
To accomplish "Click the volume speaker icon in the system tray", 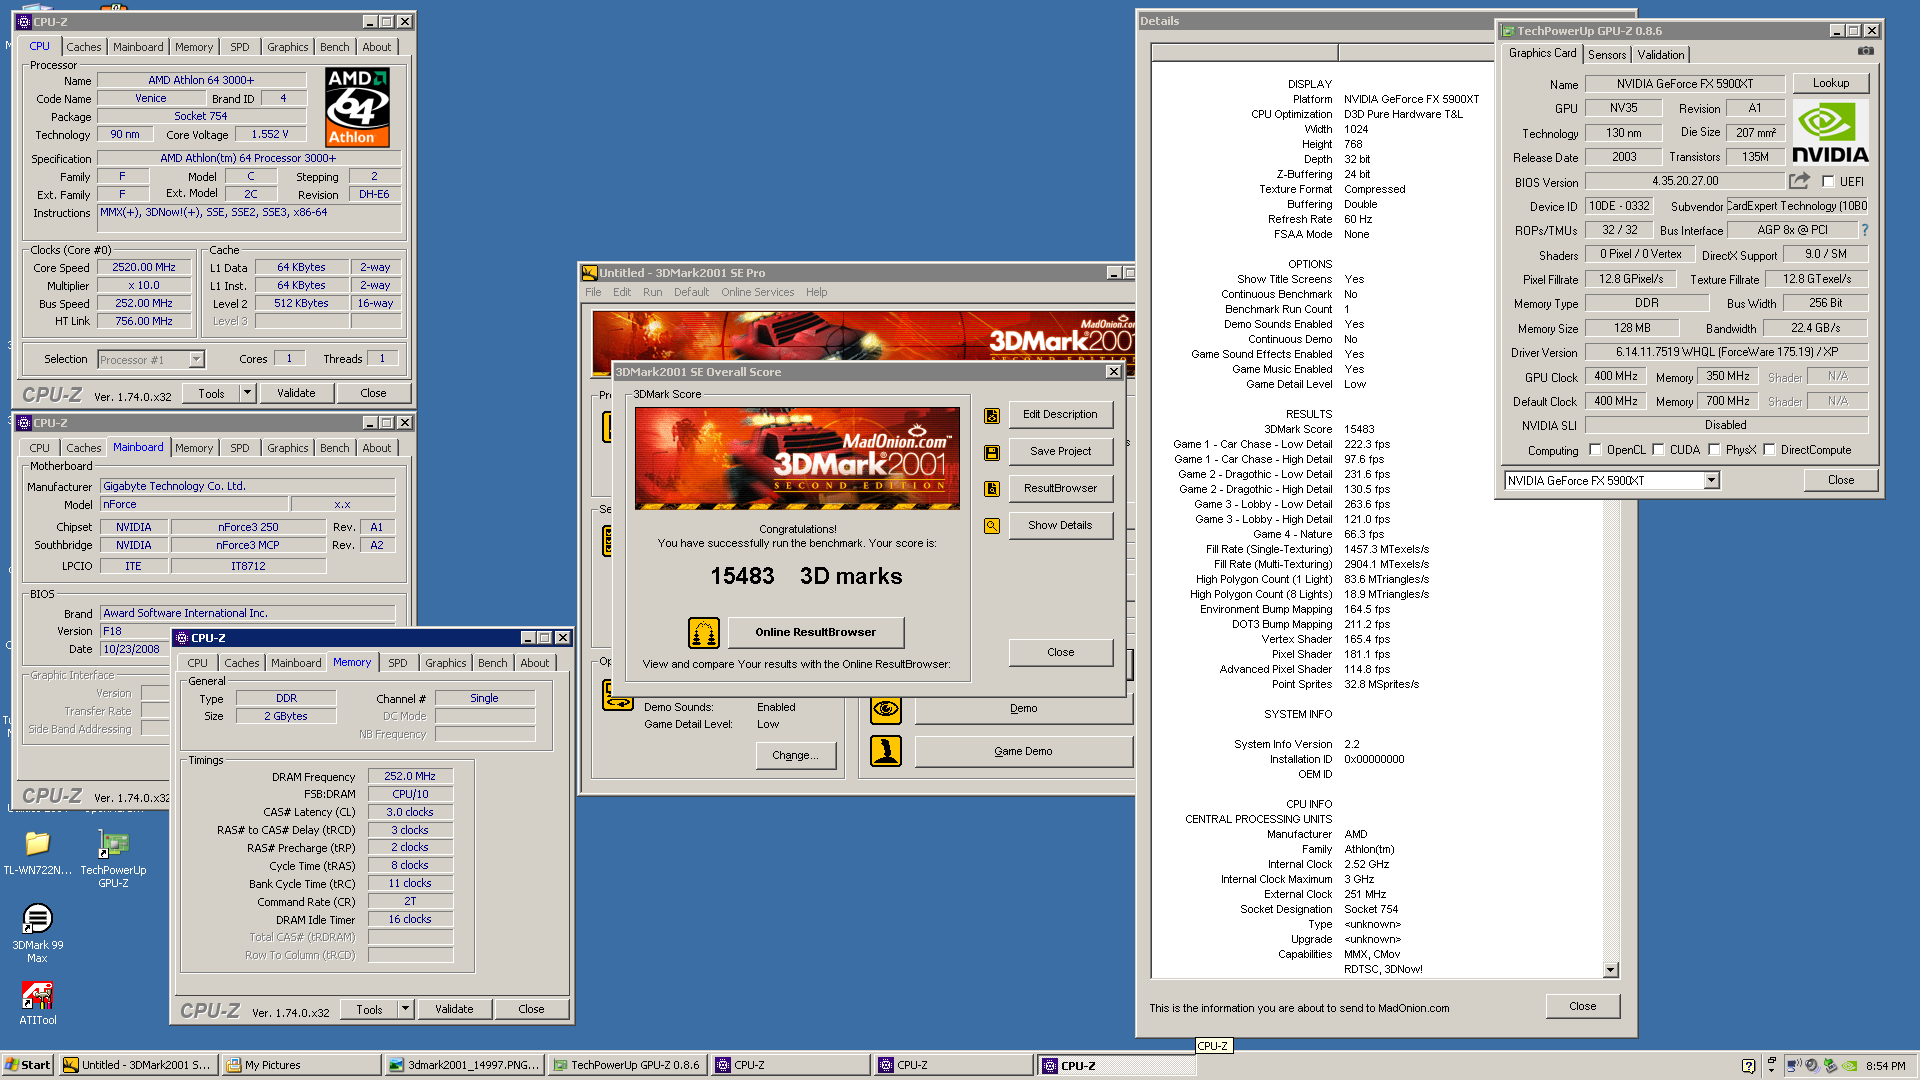I will coord(1811,1065).
